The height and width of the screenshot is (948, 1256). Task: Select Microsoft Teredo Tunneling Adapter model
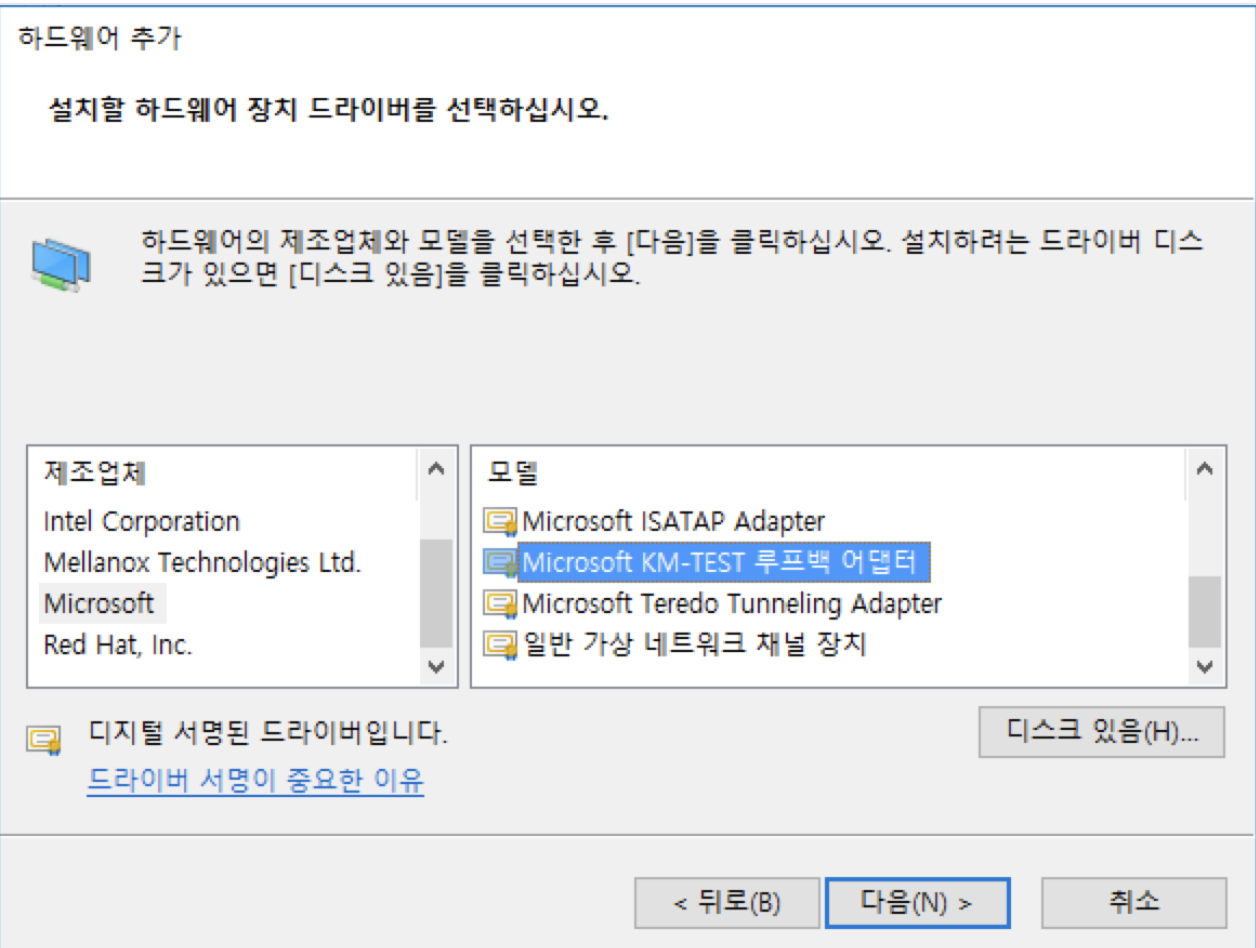click(x=732, y=603)
